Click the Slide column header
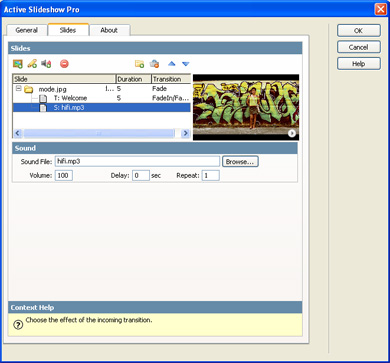 tap(64, 79)
